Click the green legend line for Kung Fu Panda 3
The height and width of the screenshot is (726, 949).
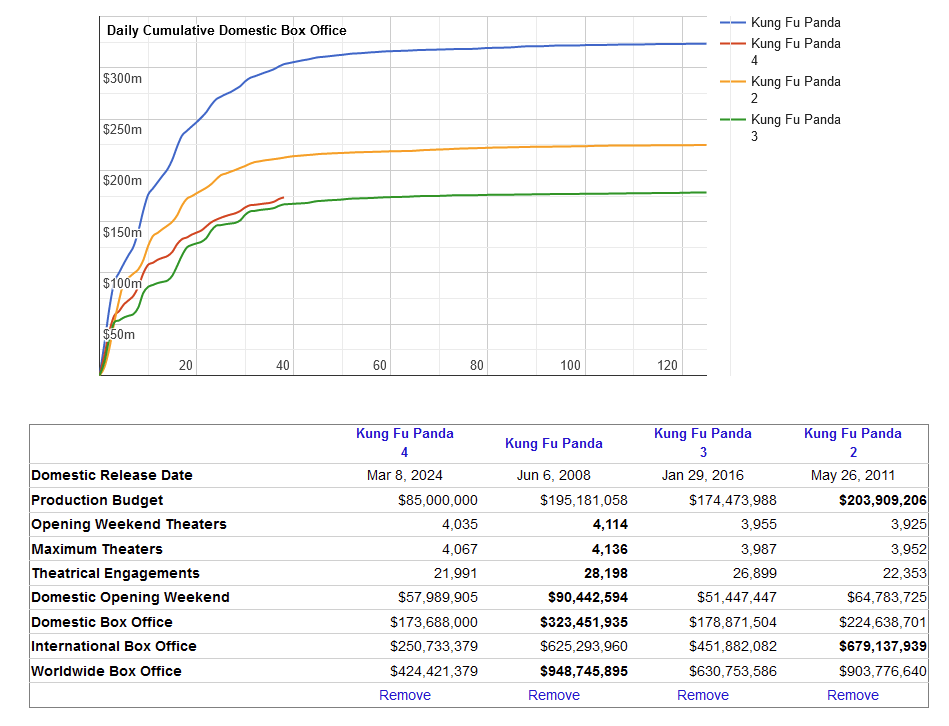click(x=733, y=120)
